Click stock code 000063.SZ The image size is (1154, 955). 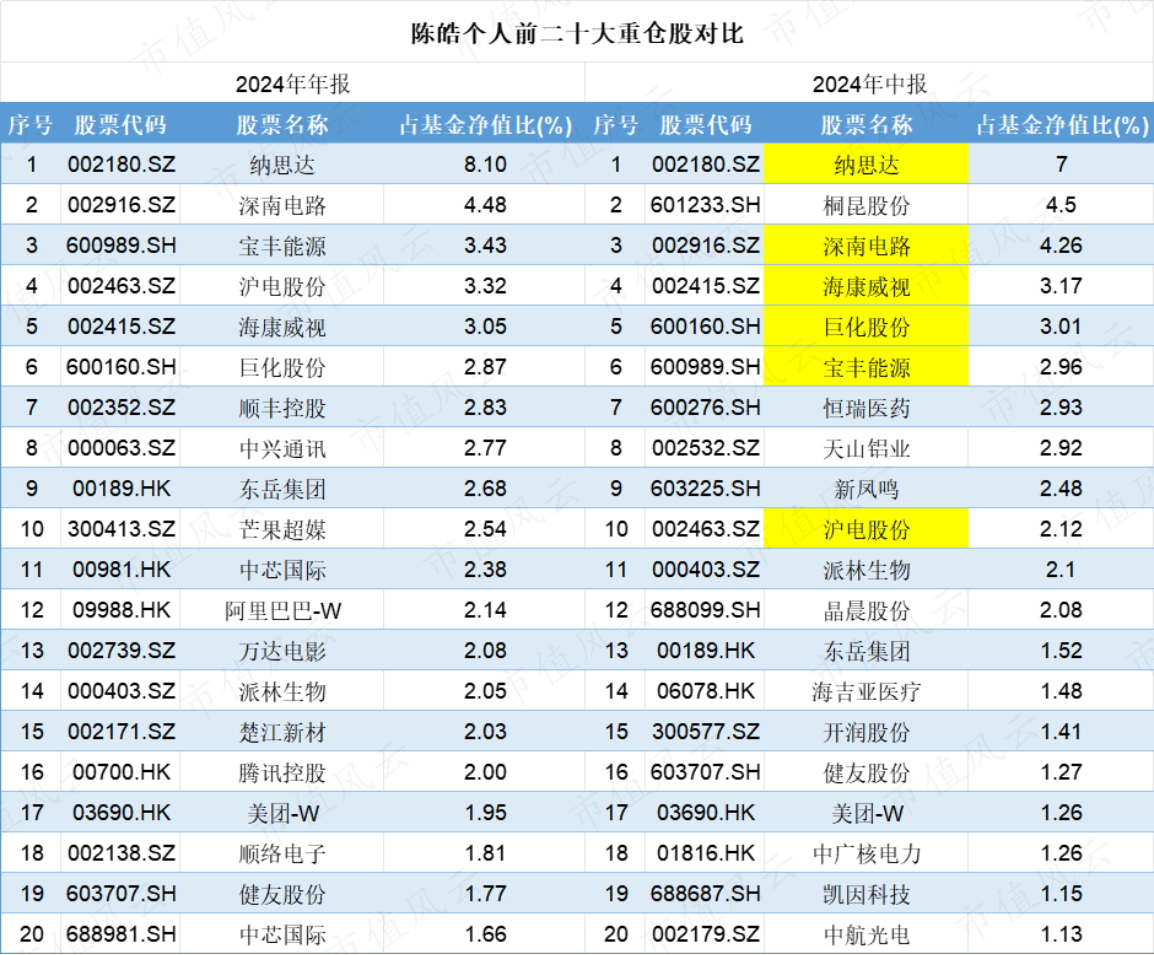click(x=121, y=448)
